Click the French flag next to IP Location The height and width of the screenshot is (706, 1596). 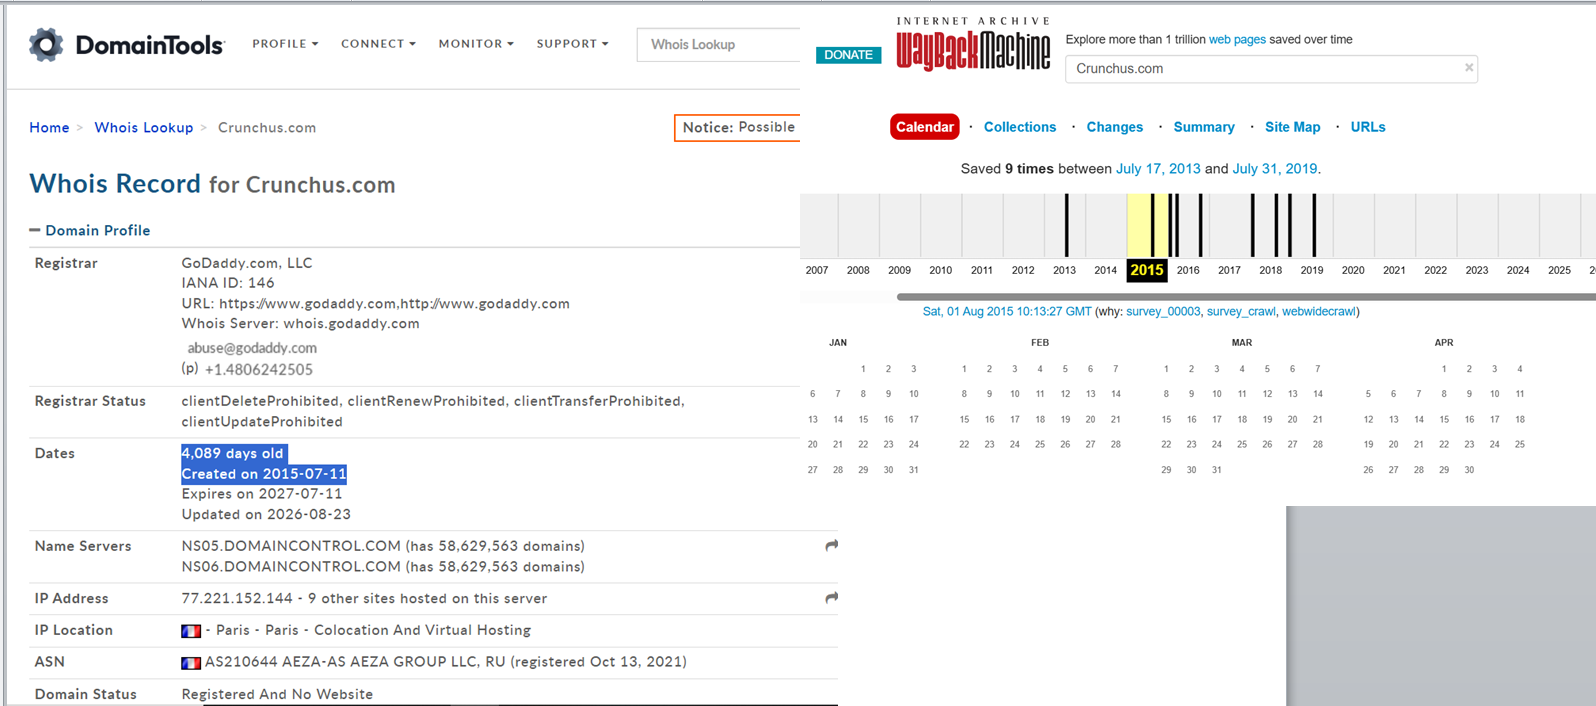(191, 631)
